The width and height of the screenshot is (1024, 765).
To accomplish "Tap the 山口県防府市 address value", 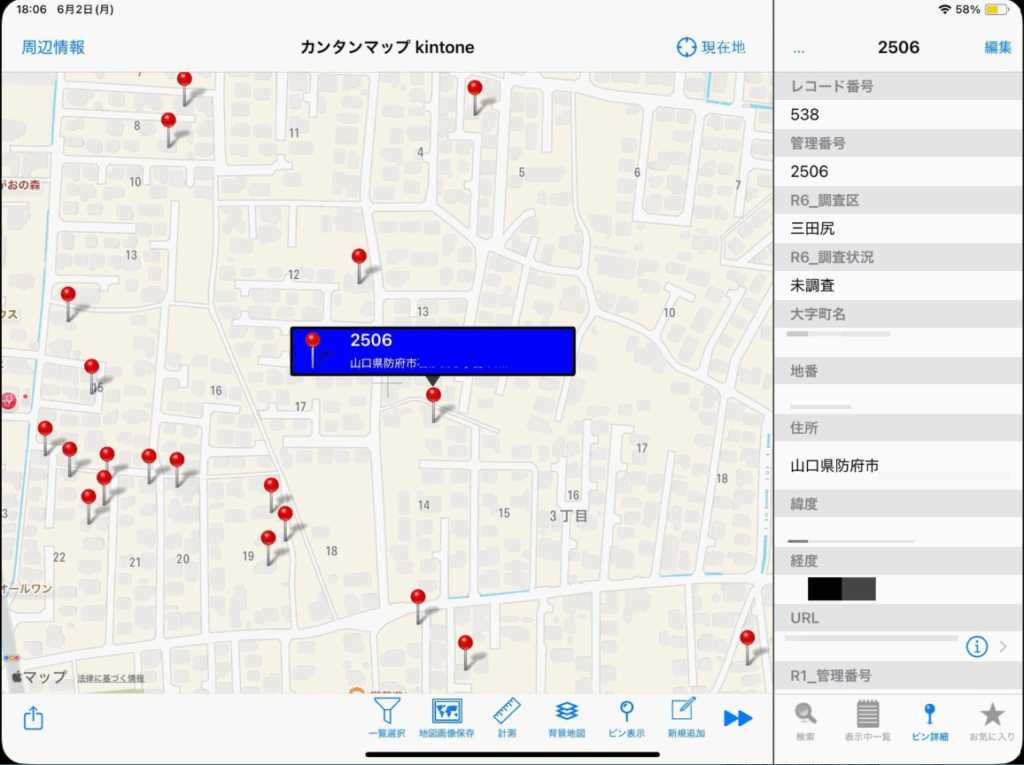I will coord(835,466).
